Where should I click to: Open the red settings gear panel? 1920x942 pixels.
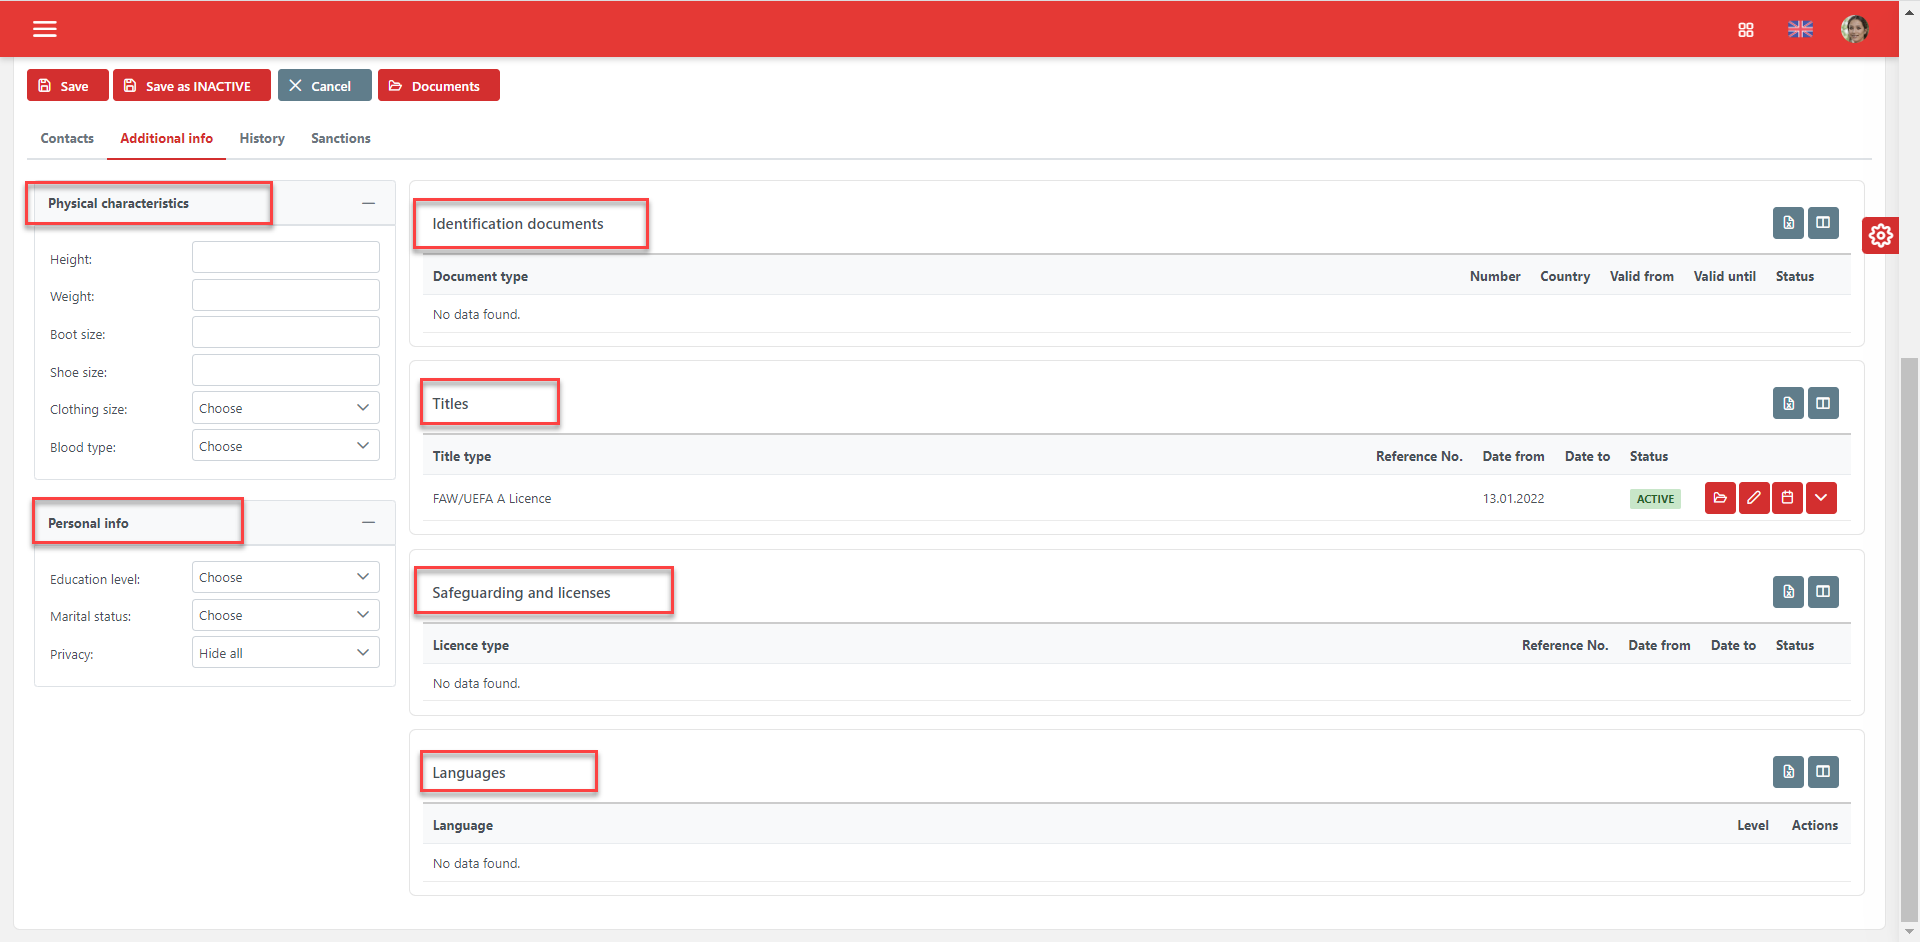1880,236
